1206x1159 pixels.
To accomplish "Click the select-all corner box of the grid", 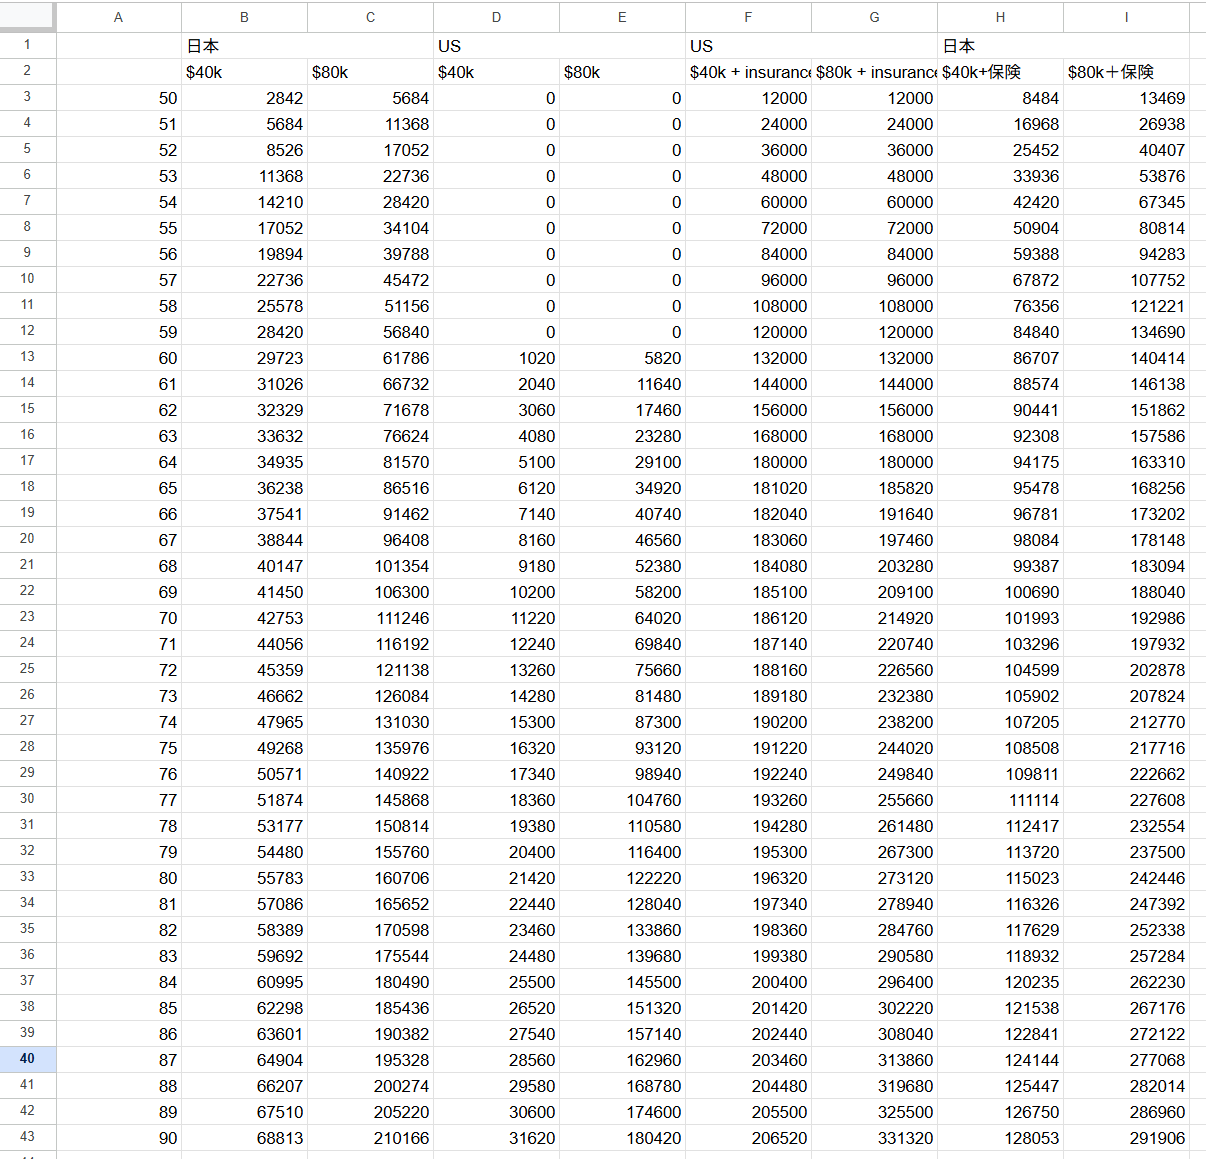I will click(x=27, y=16).
